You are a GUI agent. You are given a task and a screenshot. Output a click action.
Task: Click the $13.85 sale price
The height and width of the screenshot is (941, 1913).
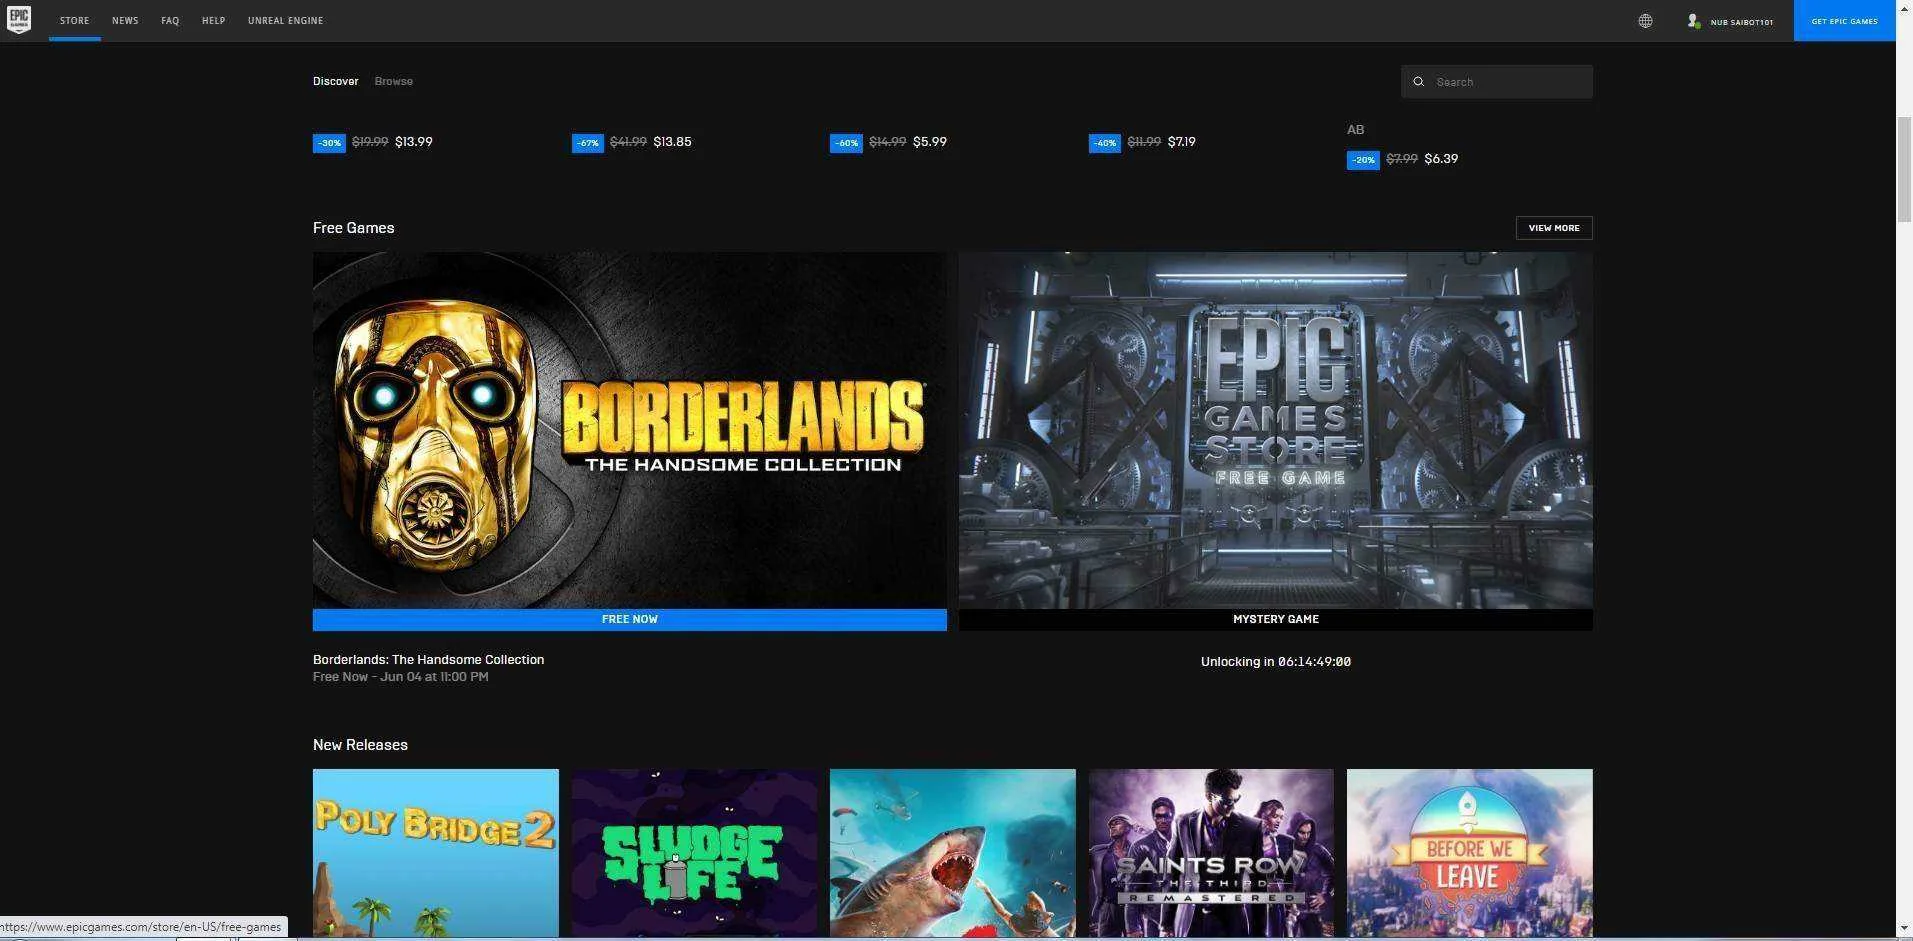click(x=672, y=142)
